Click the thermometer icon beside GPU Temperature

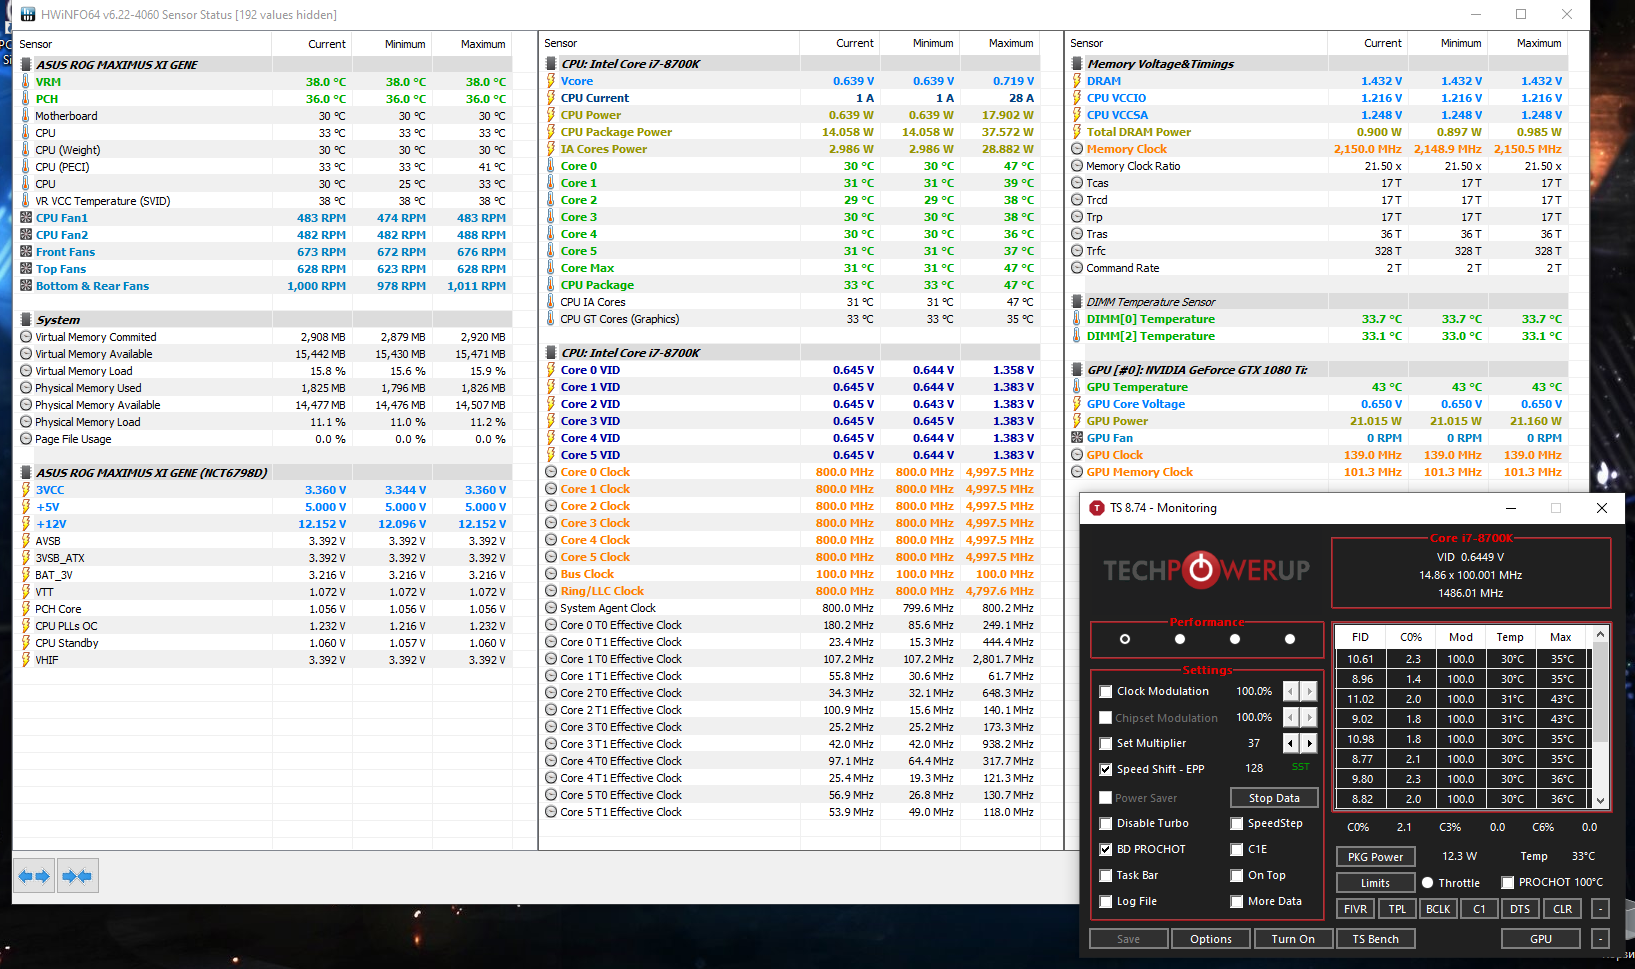click(1077, 387)
